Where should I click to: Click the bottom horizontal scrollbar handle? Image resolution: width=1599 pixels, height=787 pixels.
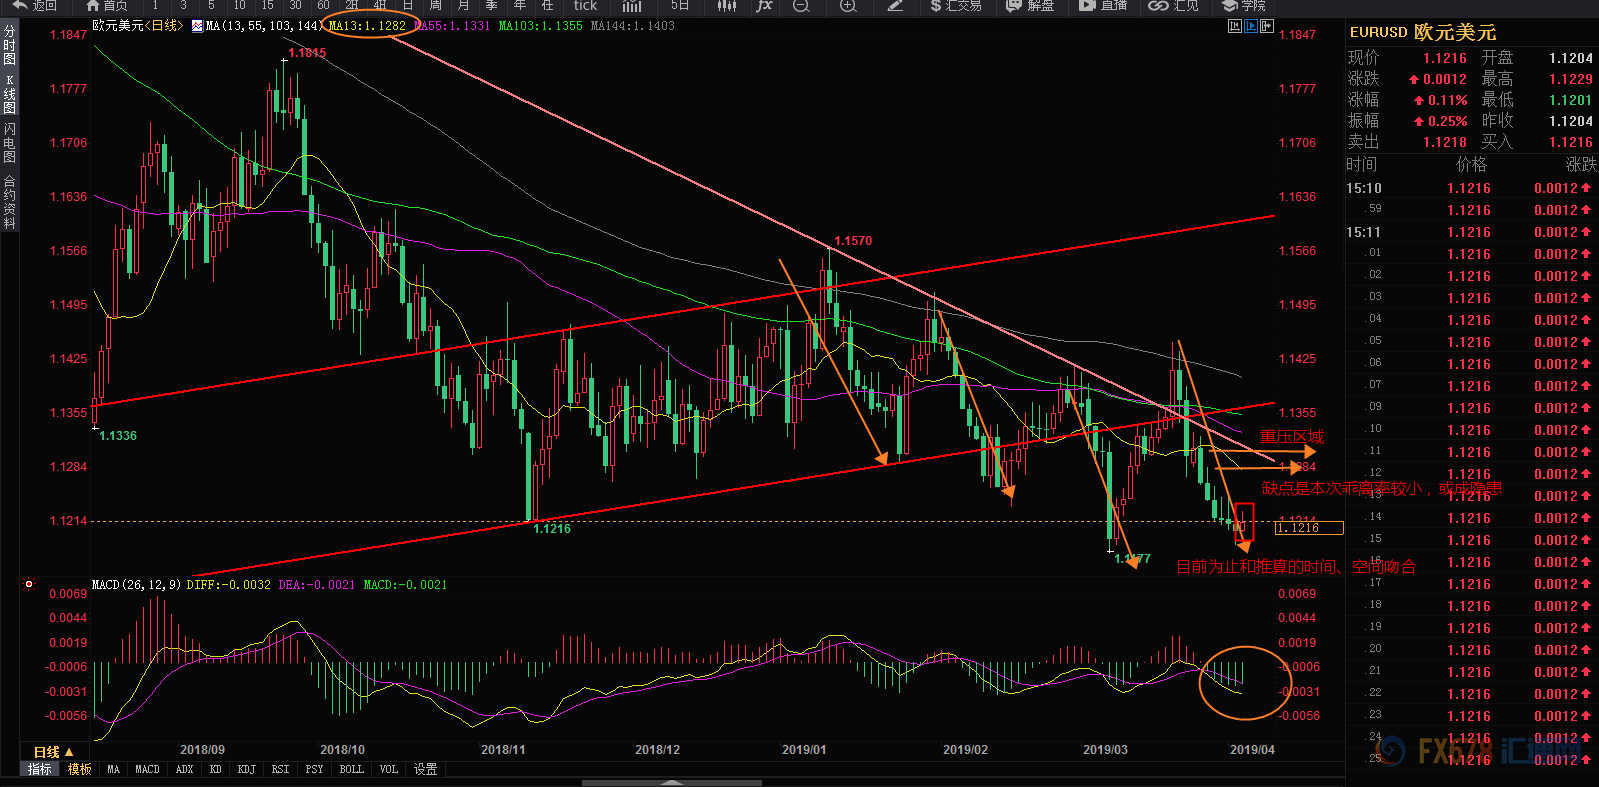[672, 783]
